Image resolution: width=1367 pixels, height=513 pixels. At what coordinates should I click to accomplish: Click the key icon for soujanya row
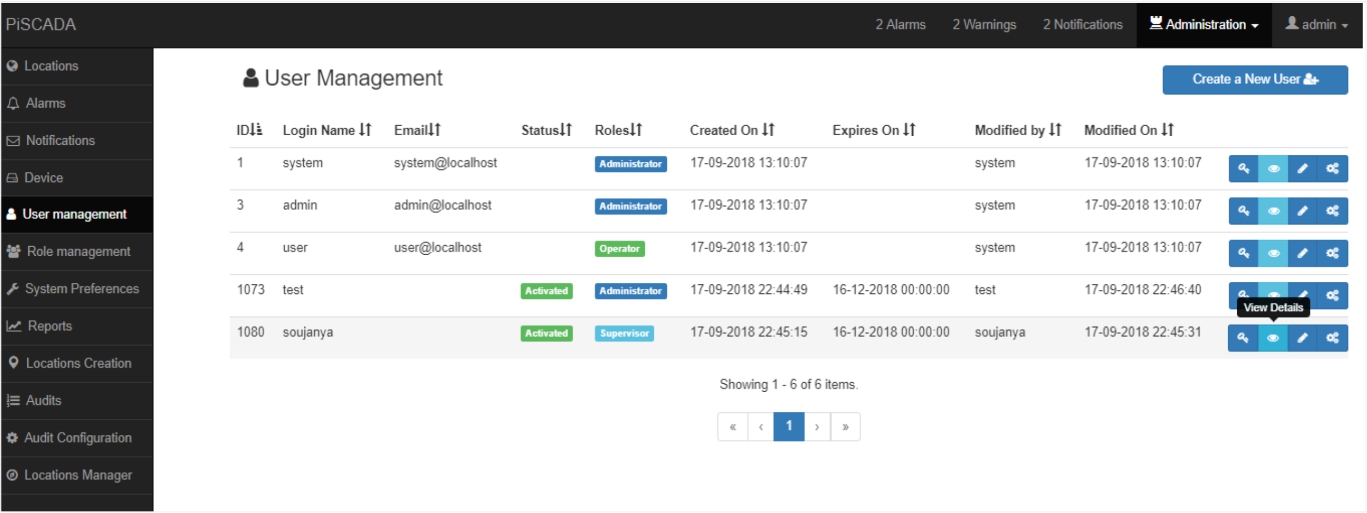click(x=1243, y=339)
